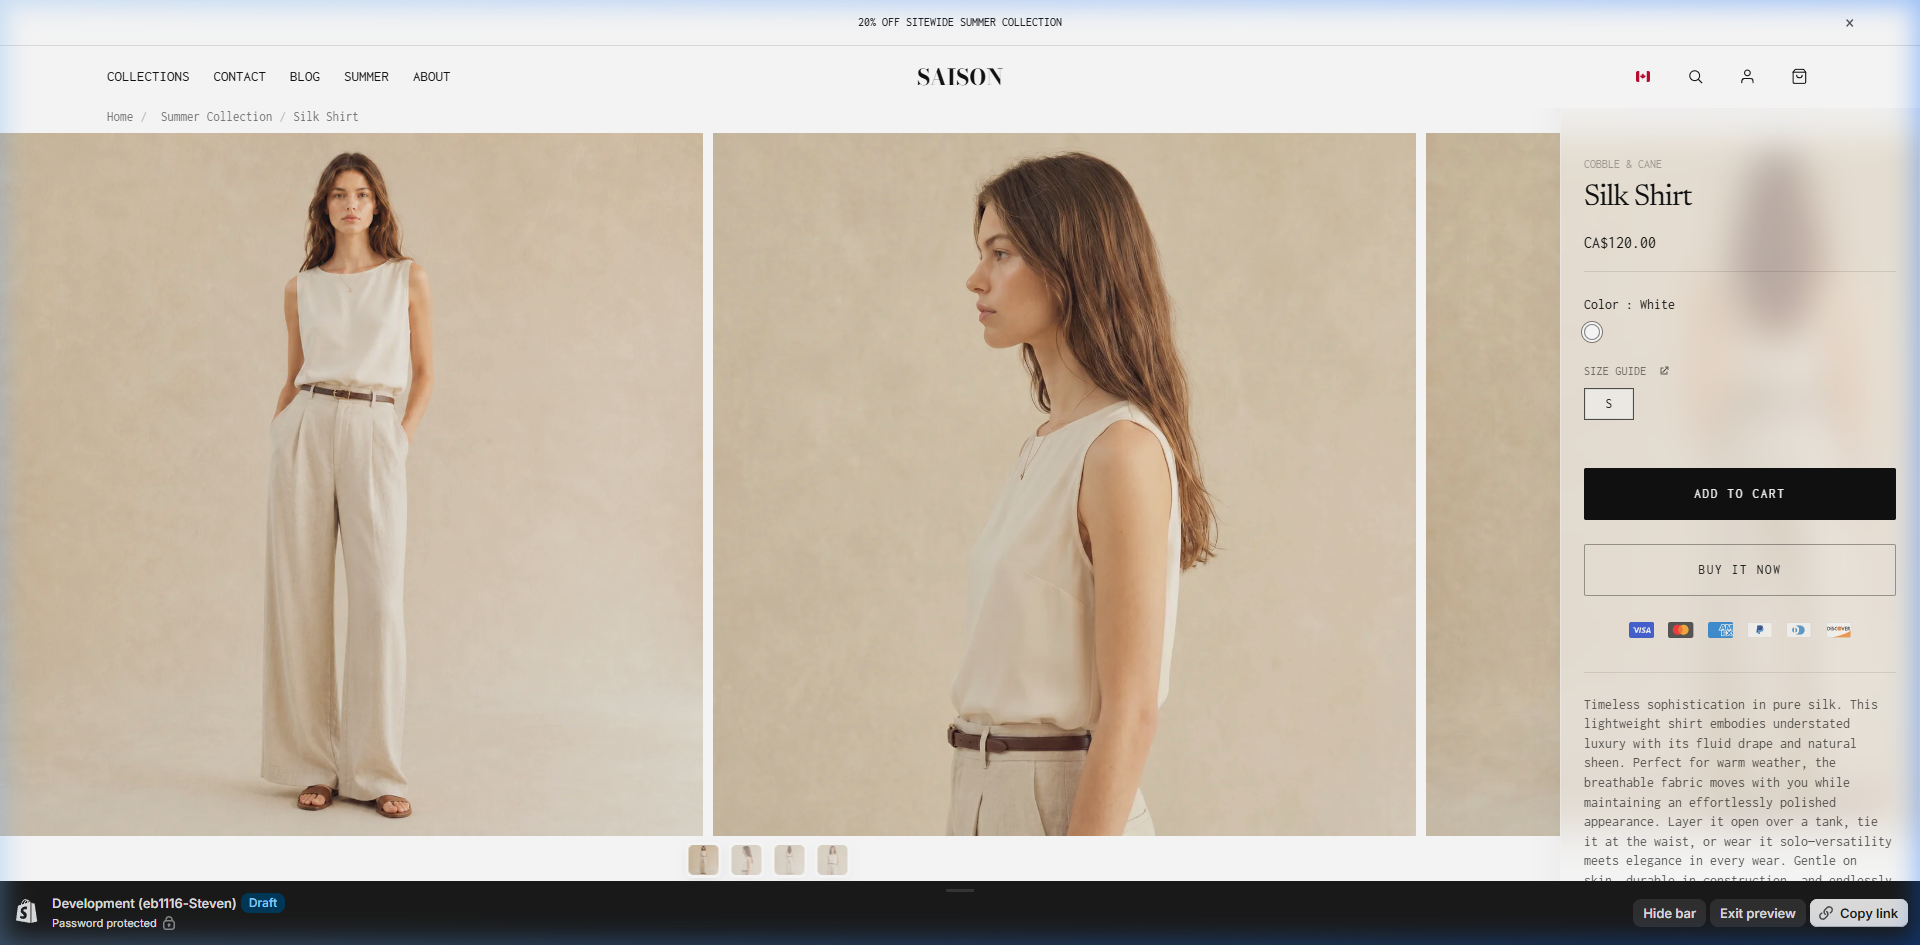This screenshot has width=1920, height=945.
Task: Dismiss the 20% off announcement bar
Action: (1849, 23)
